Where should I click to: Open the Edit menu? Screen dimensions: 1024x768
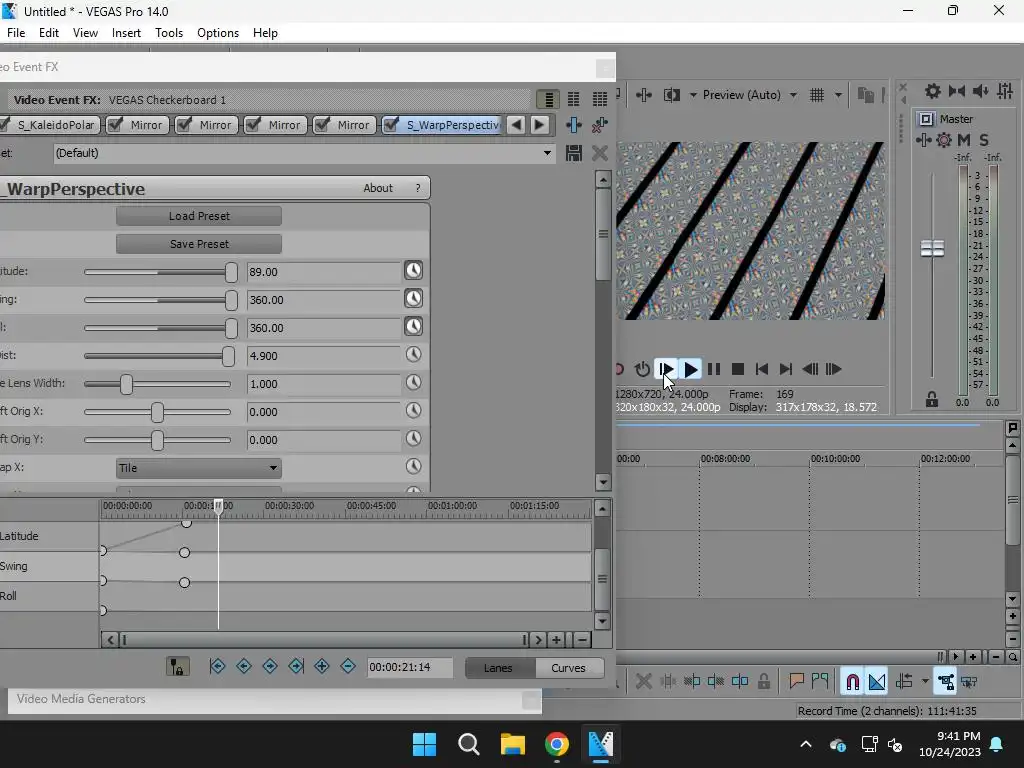tap(49, 33)
